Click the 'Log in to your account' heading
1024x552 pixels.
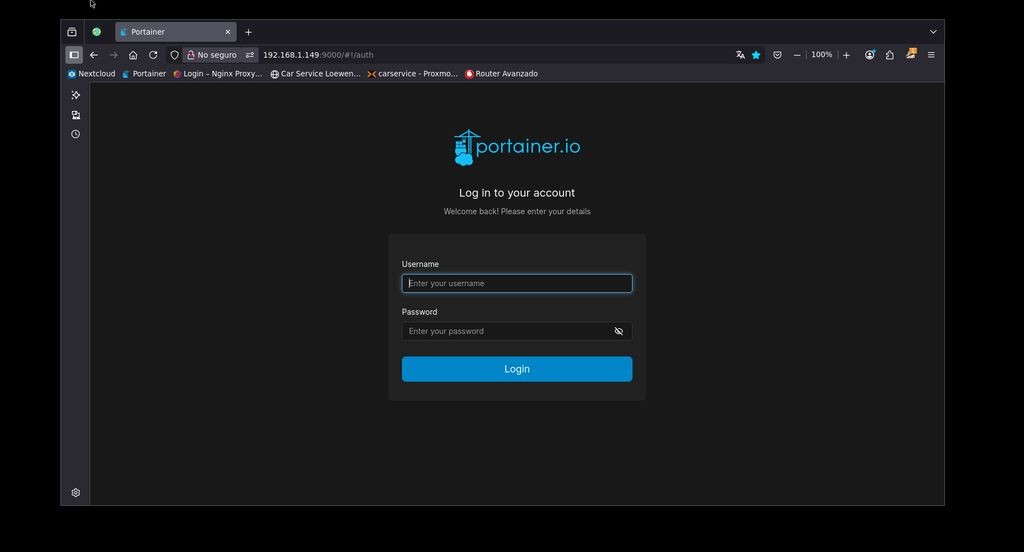(x=517, y=193)
